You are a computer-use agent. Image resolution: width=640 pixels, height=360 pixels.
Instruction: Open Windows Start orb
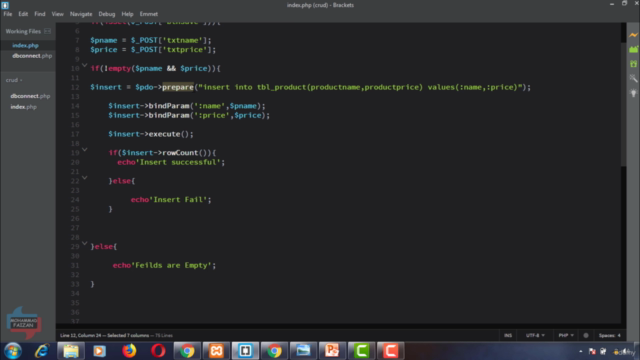pos(13,351)
